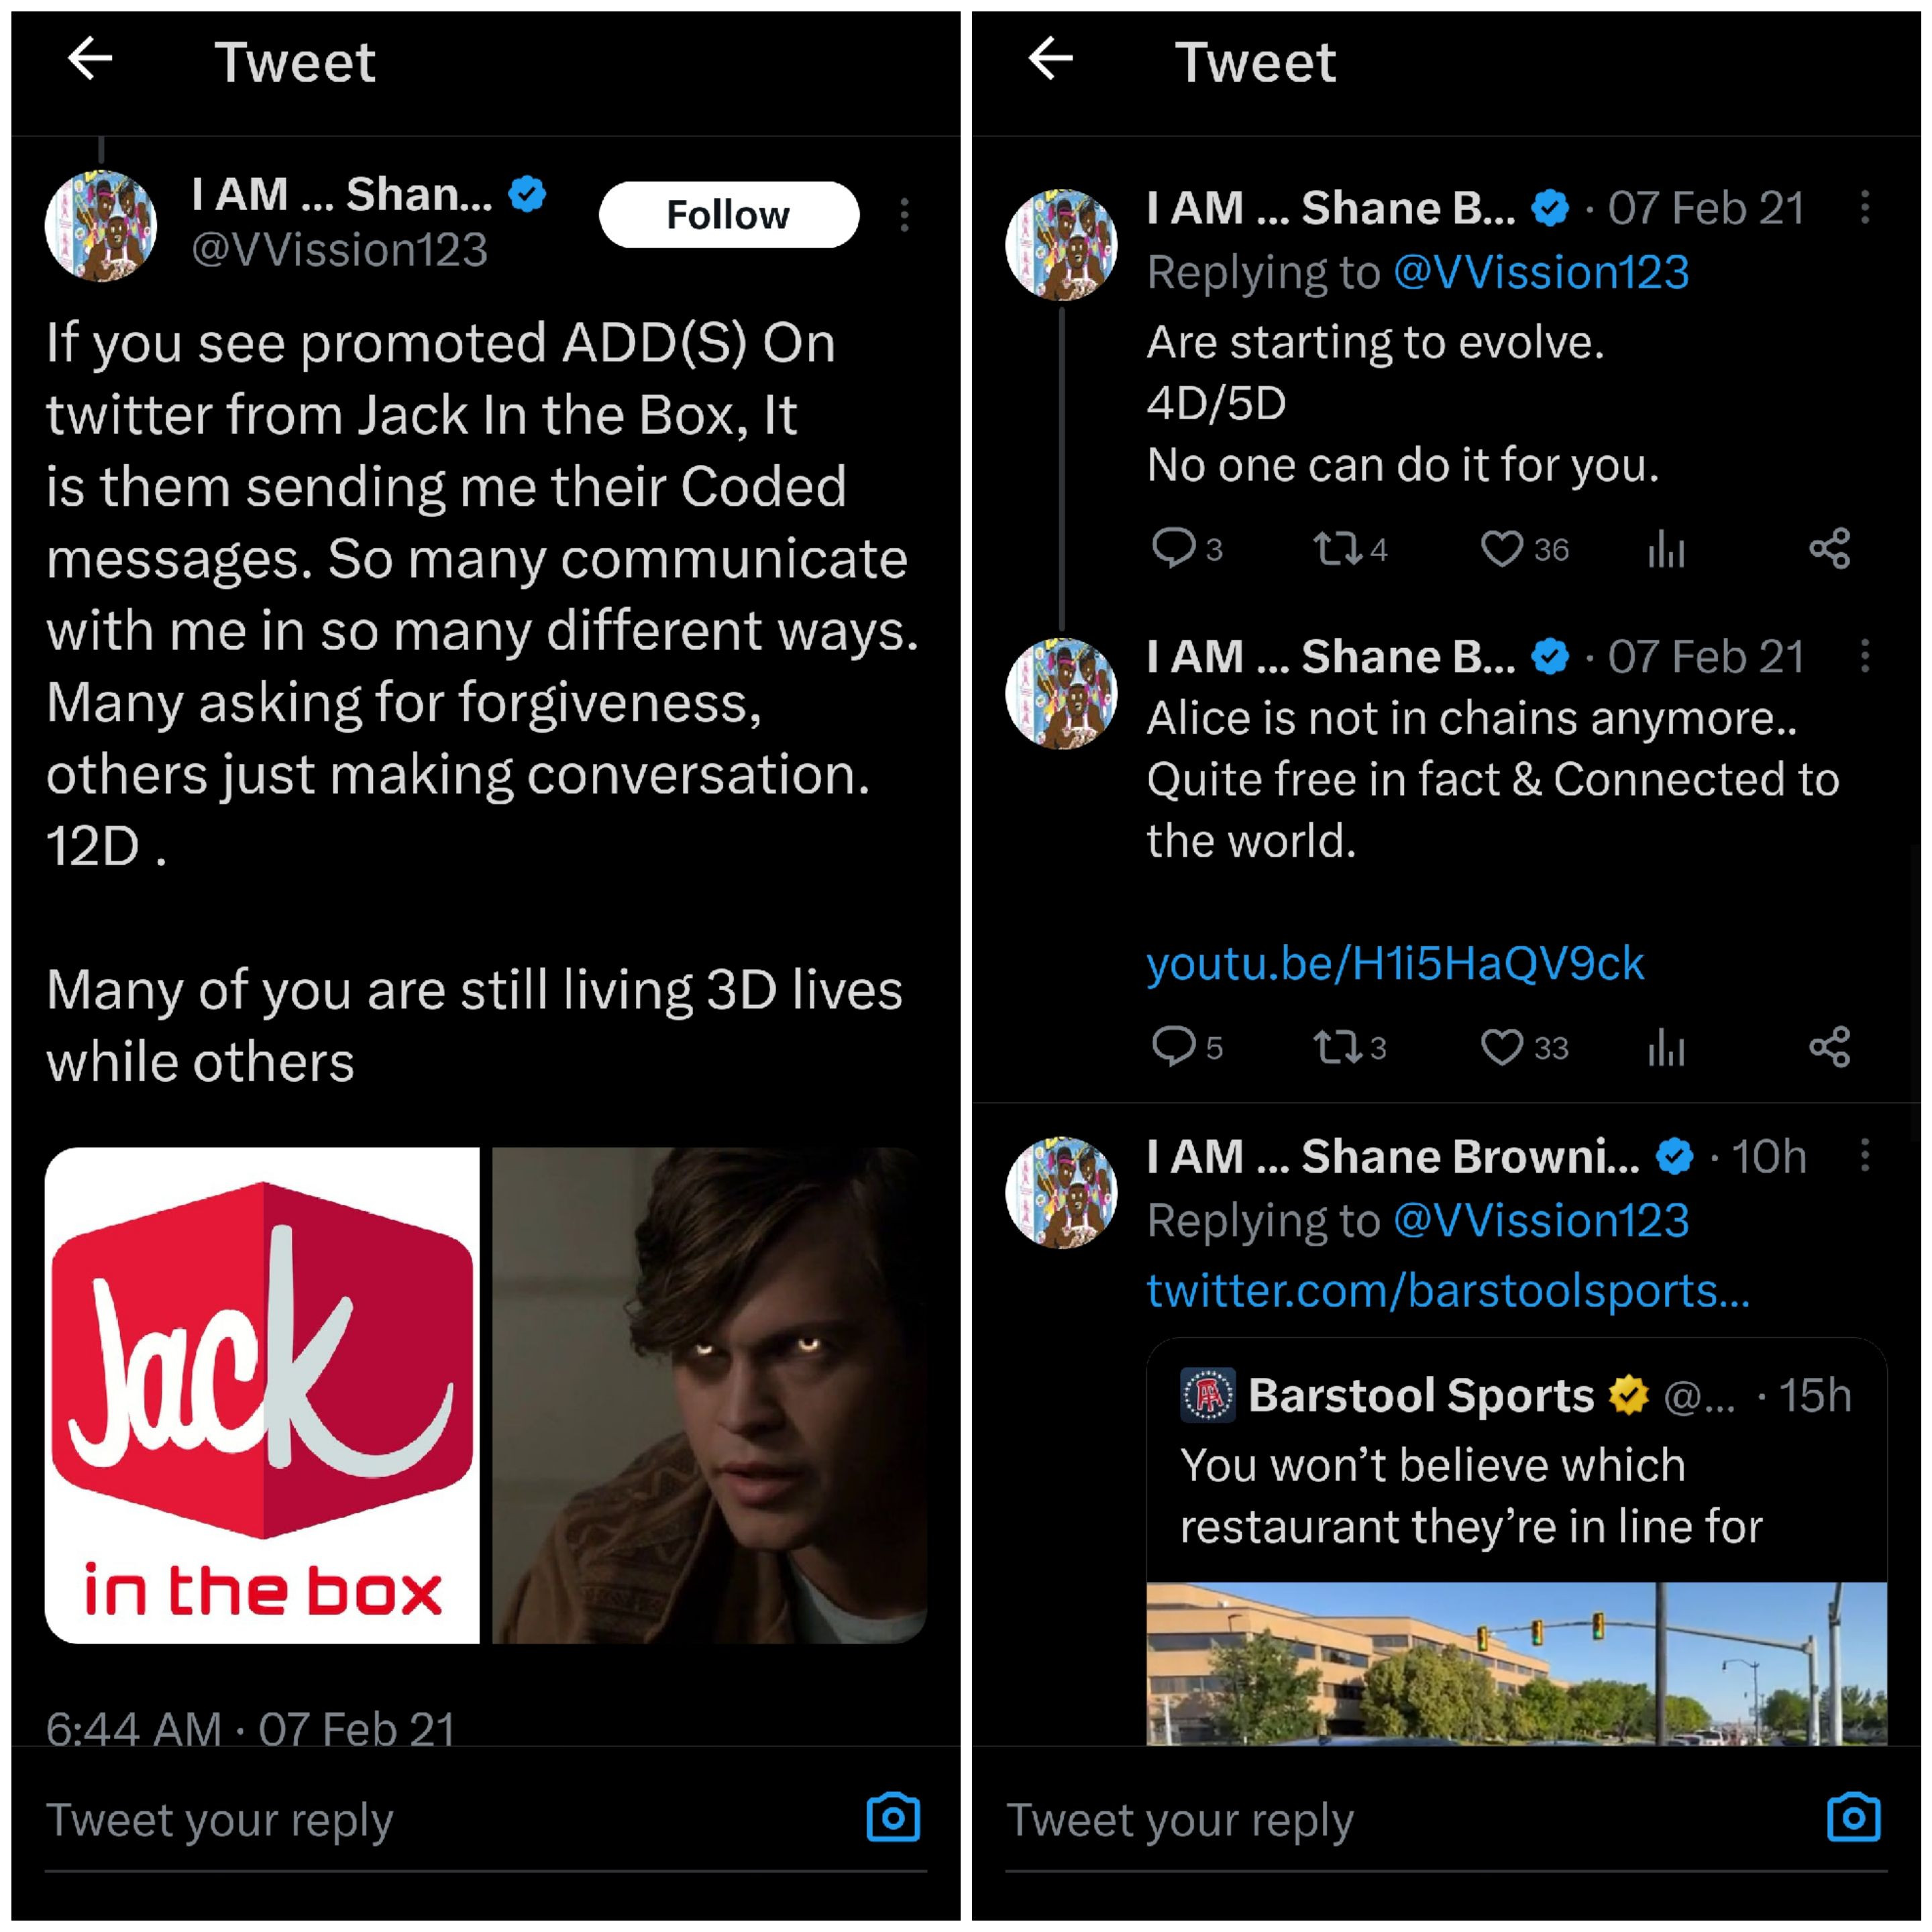
Task: View analytics for "Are starting to evolve" tweet
Action: (1666, 549)
